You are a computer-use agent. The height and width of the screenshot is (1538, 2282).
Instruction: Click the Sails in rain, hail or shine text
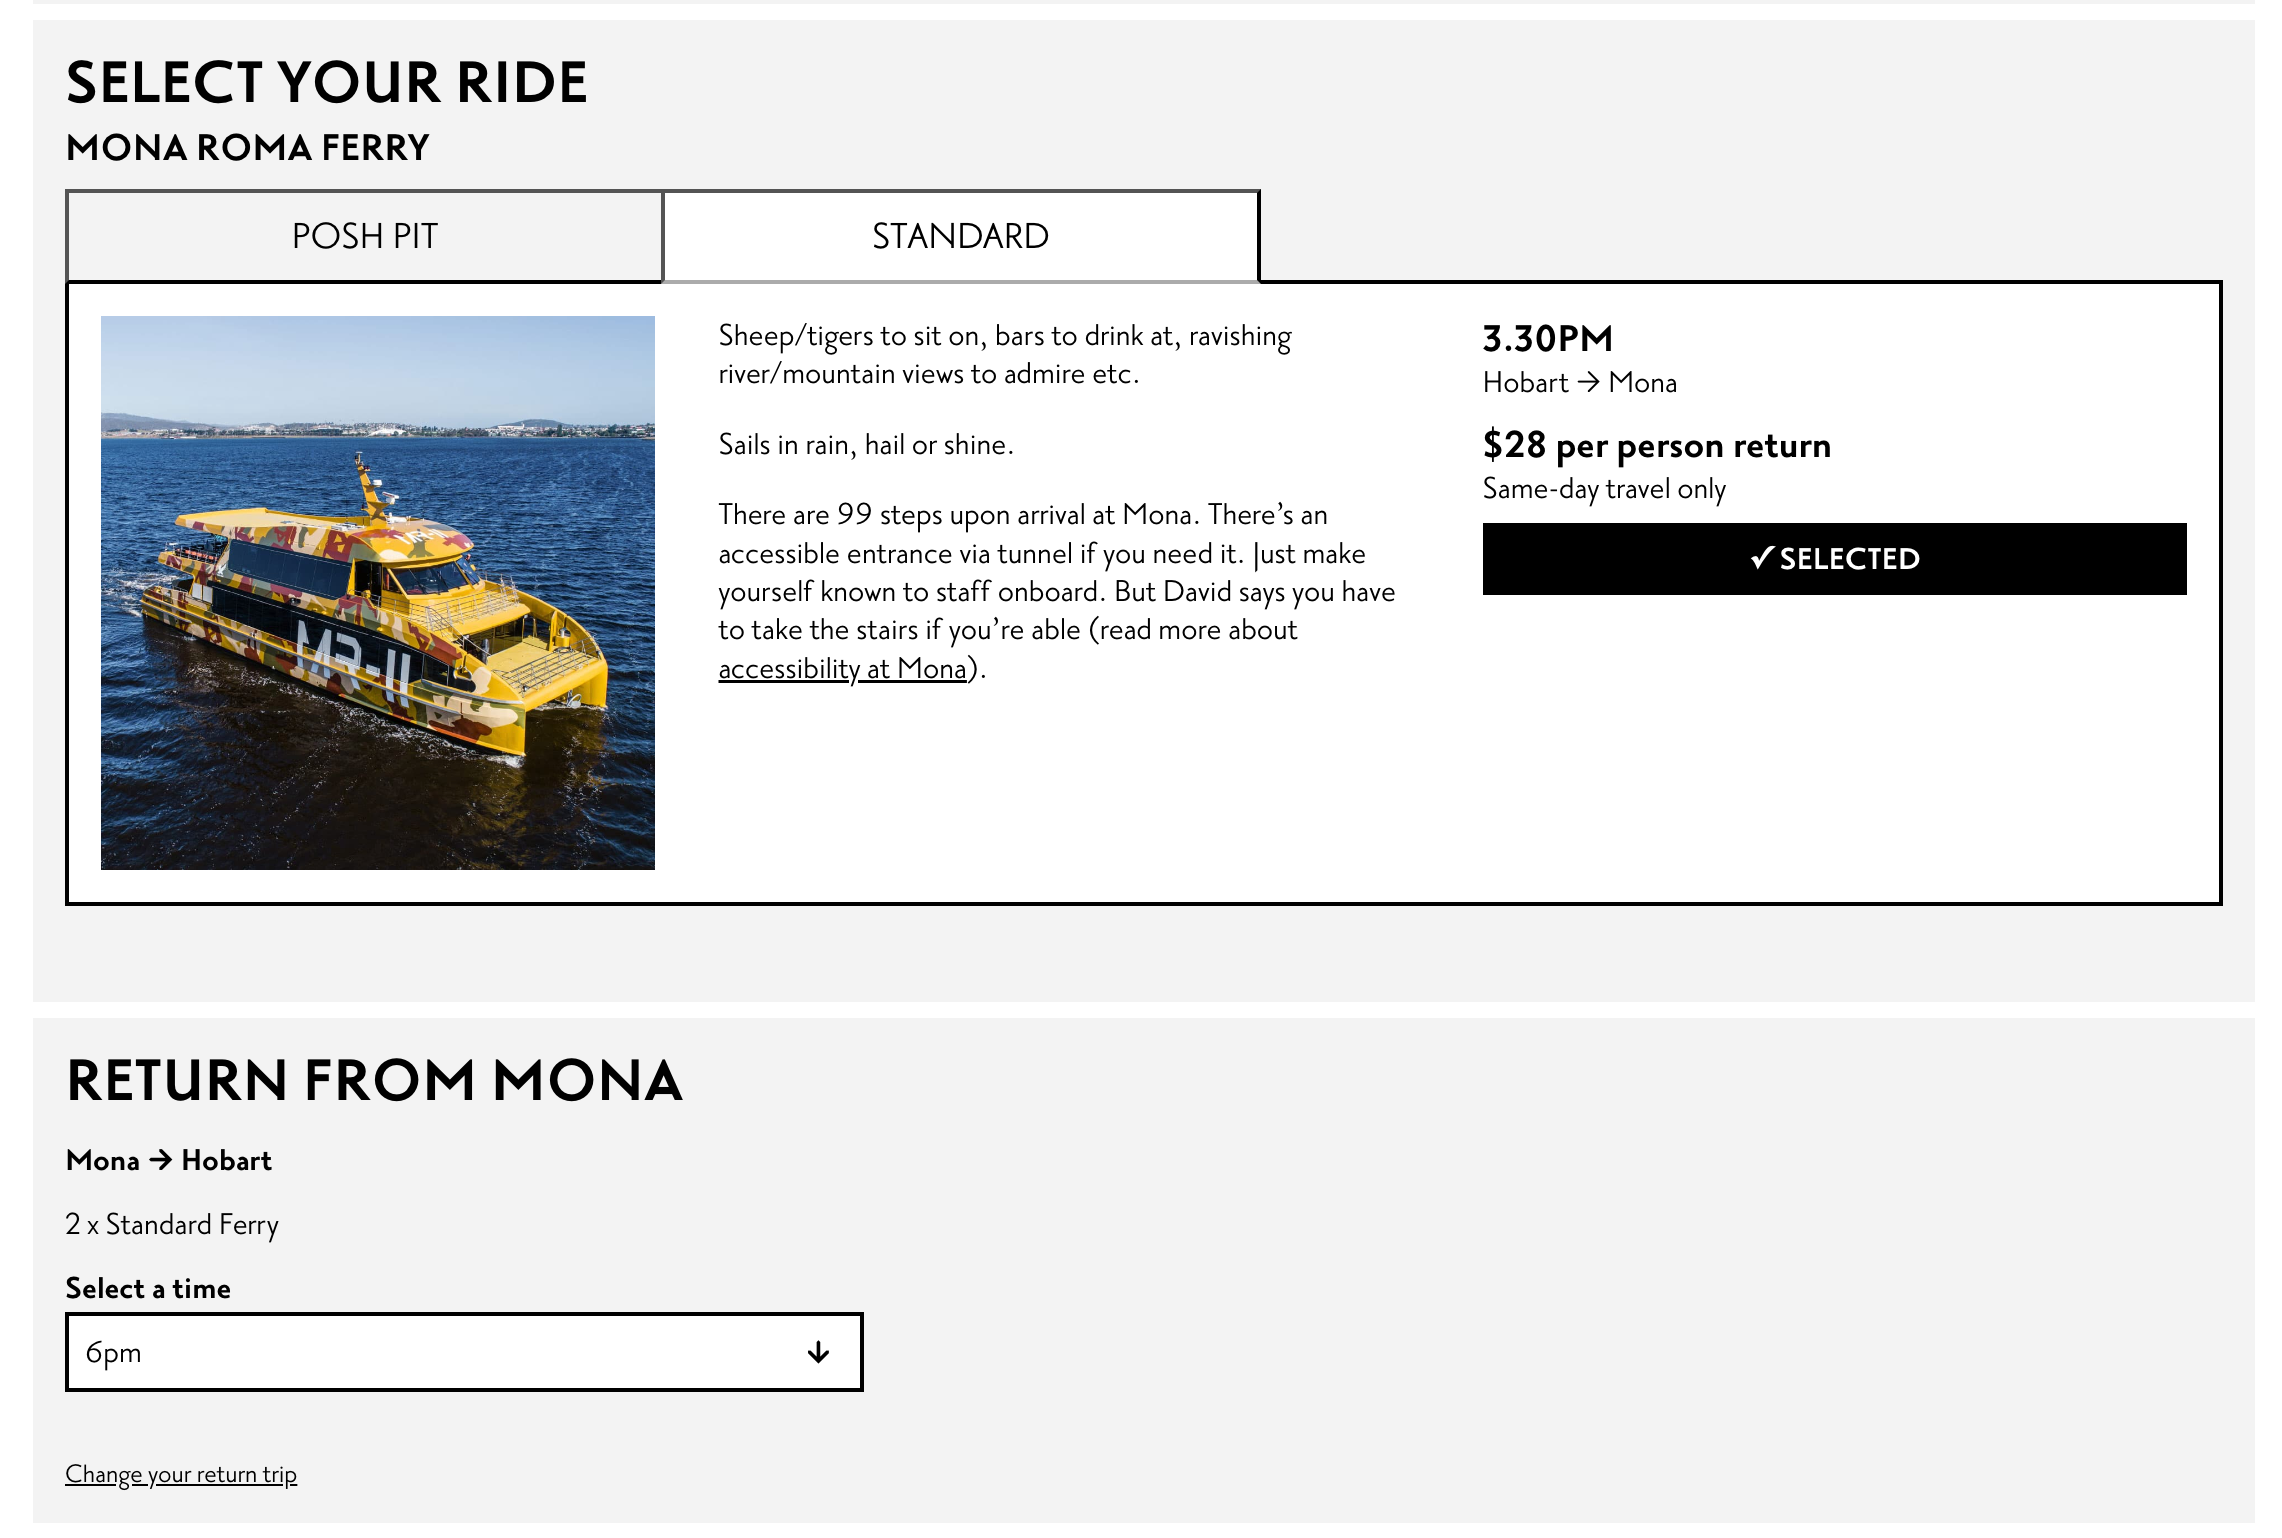click(x=866, y=445)
